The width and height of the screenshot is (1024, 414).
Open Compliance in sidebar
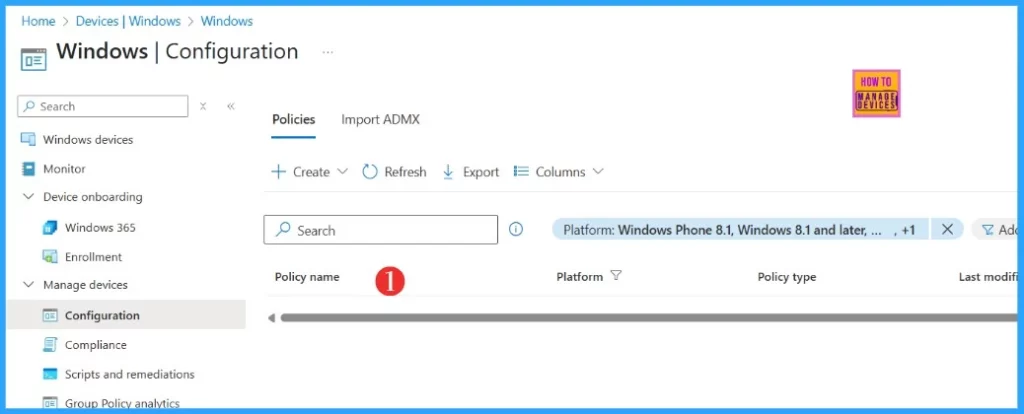(95, 345)
